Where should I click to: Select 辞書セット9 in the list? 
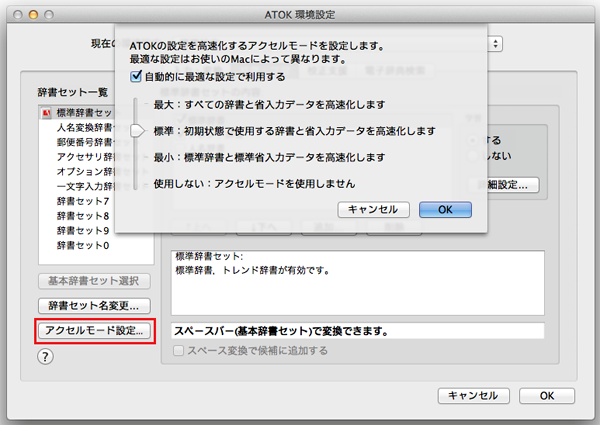pos(96,230)
